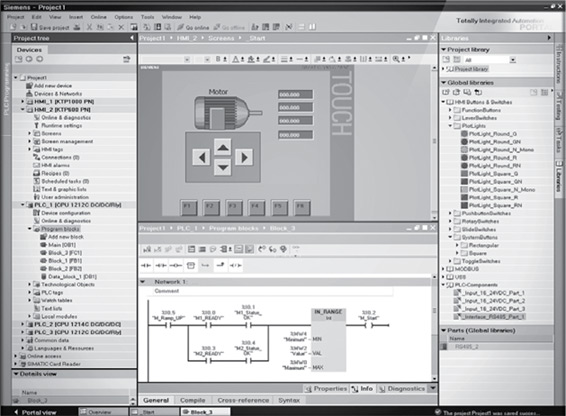
Task: Click the Print icon next to Save project
Action: [77, 27]
